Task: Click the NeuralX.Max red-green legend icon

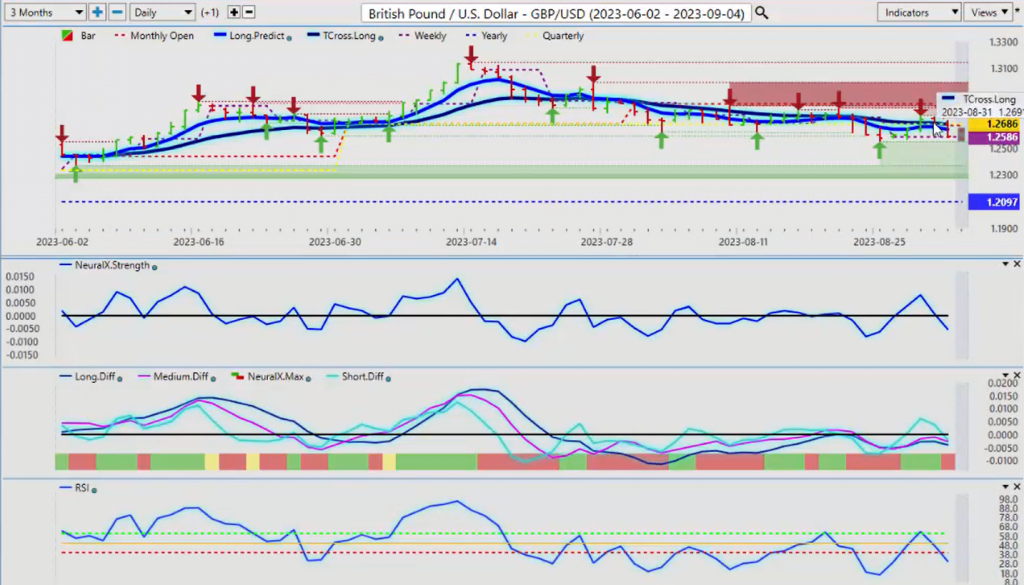Action: click(x=237, y=377)
